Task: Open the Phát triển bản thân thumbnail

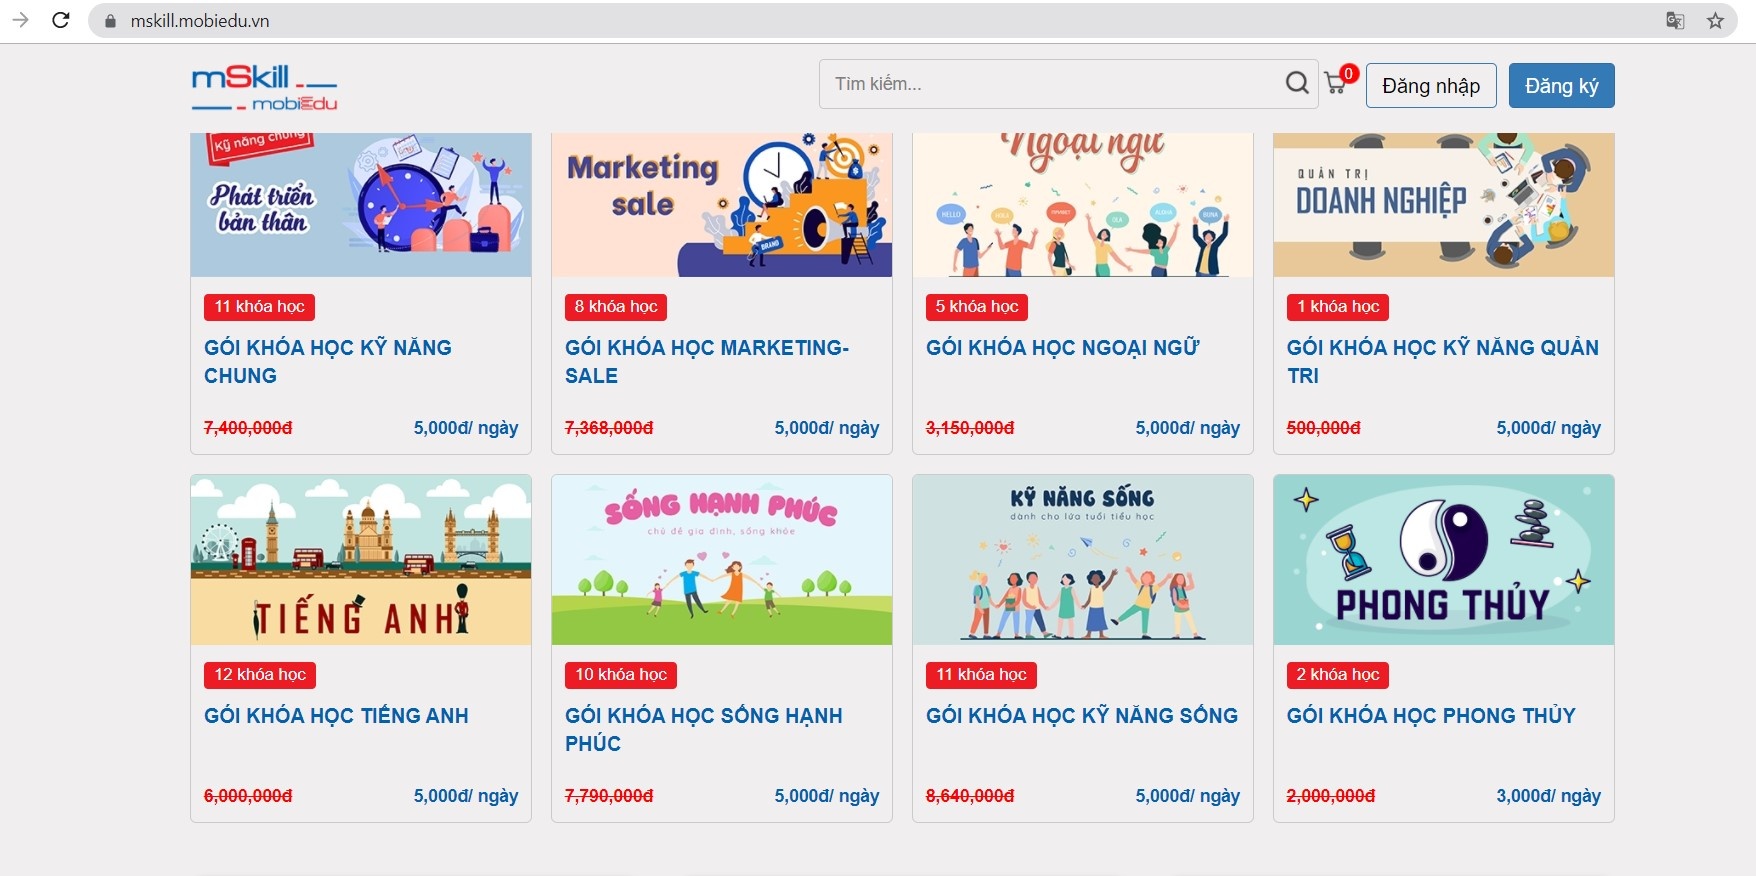Action: click(x=361, y=205)
